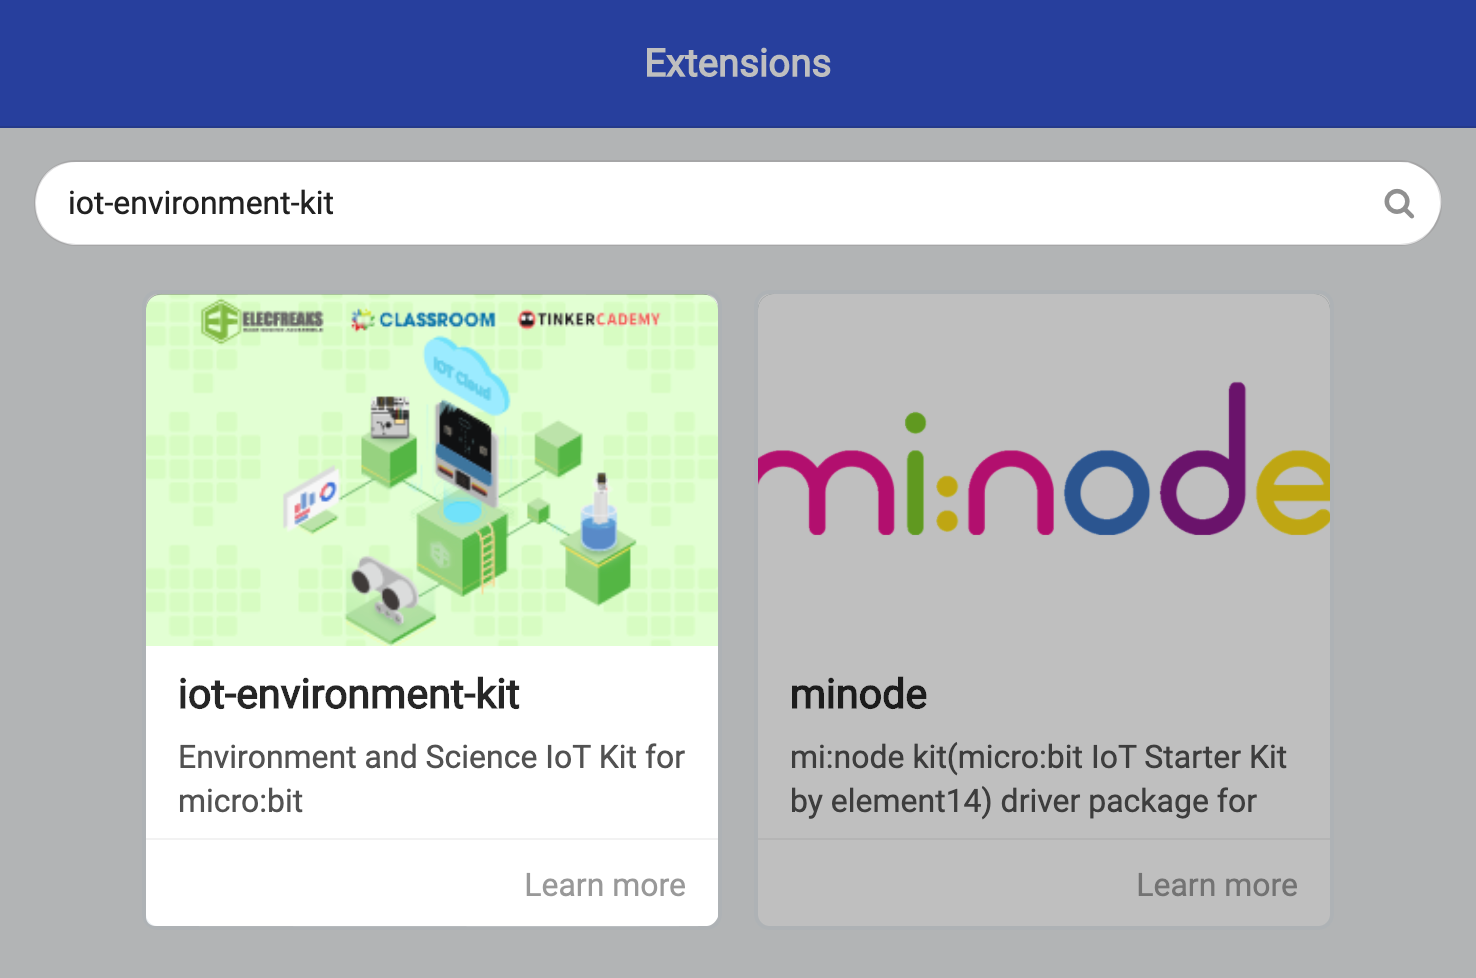Click the Classroom logo on card
This screenshot has width=1476, height=978.
coord(423,320)
